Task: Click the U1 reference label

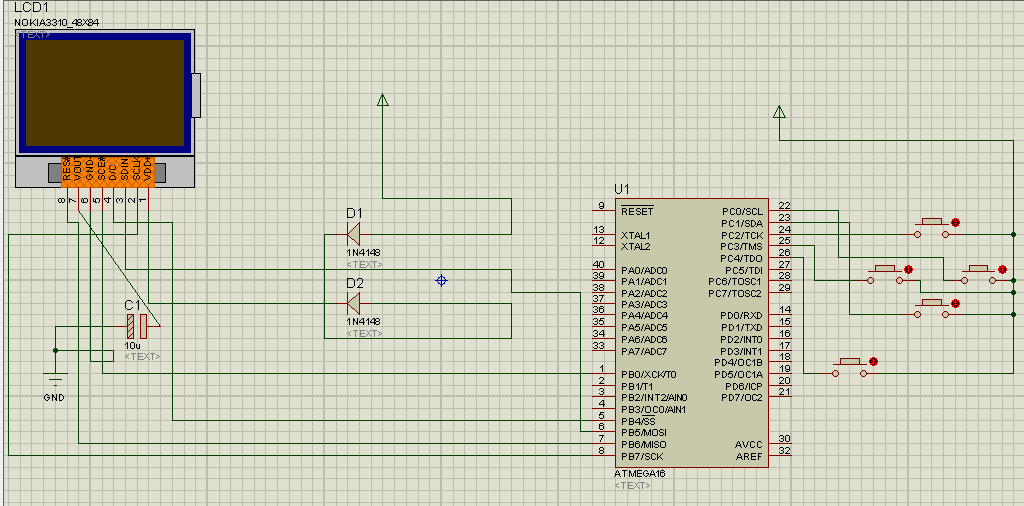Action: [x=621, y=189]
